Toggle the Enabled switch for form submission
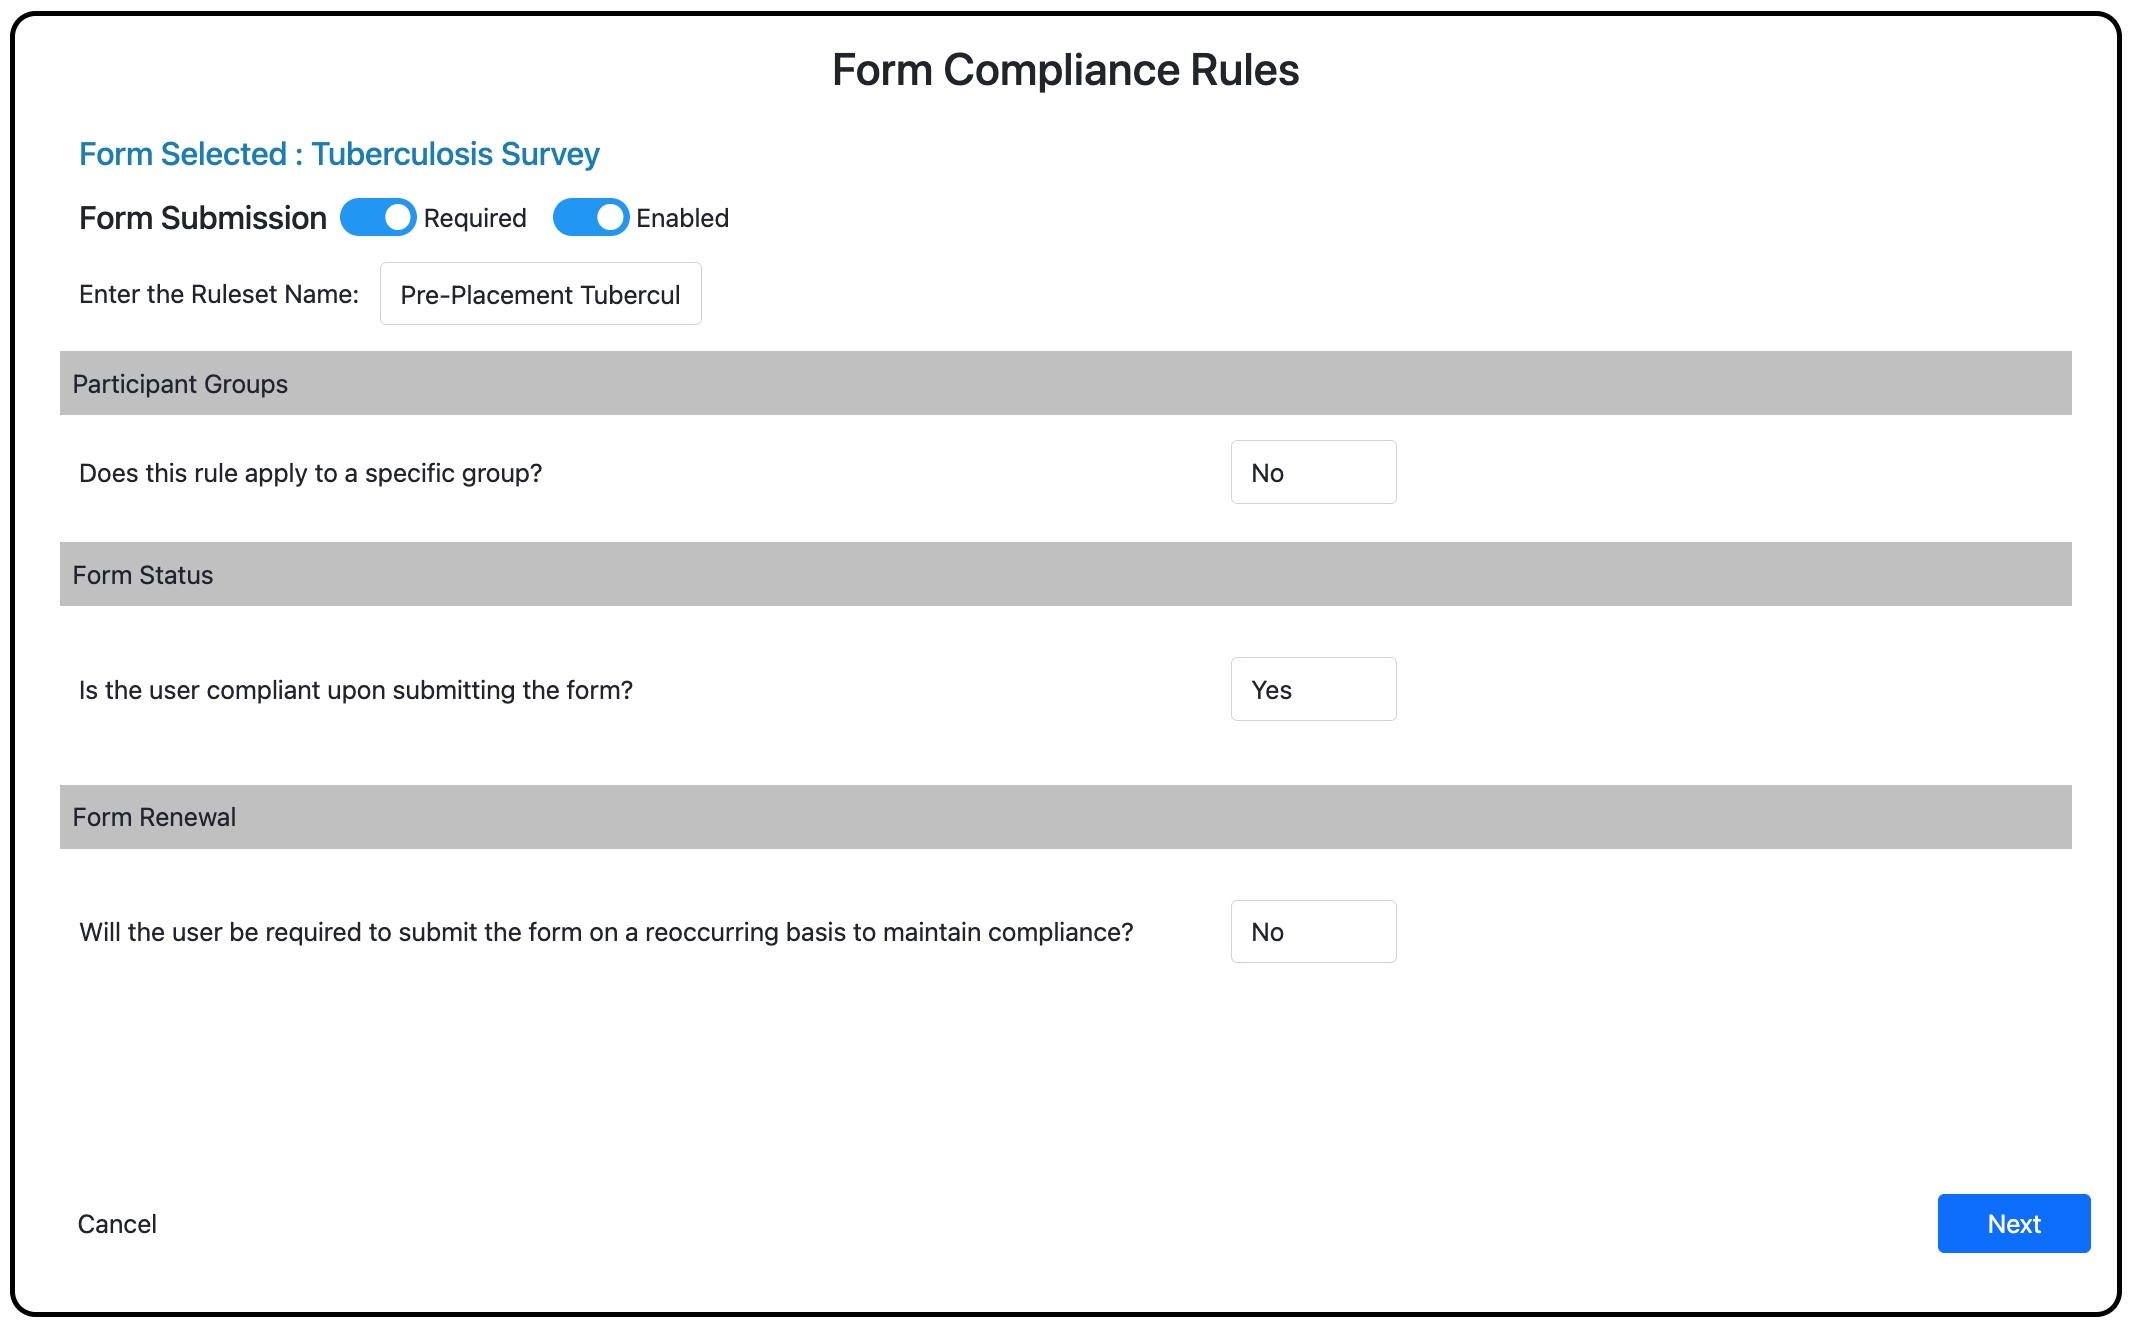Viewport: 2132px width, 1332px height. click(x=590, y=217)
